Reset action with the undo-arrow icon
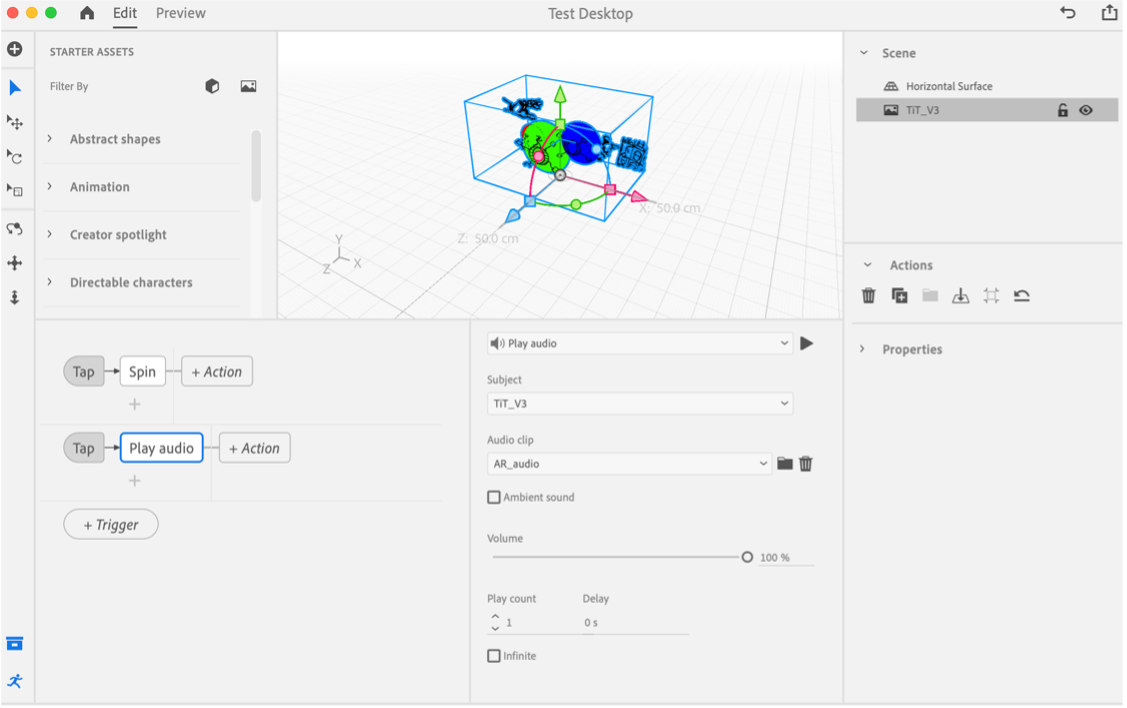1127x708 pixels. pos(1021,295)
